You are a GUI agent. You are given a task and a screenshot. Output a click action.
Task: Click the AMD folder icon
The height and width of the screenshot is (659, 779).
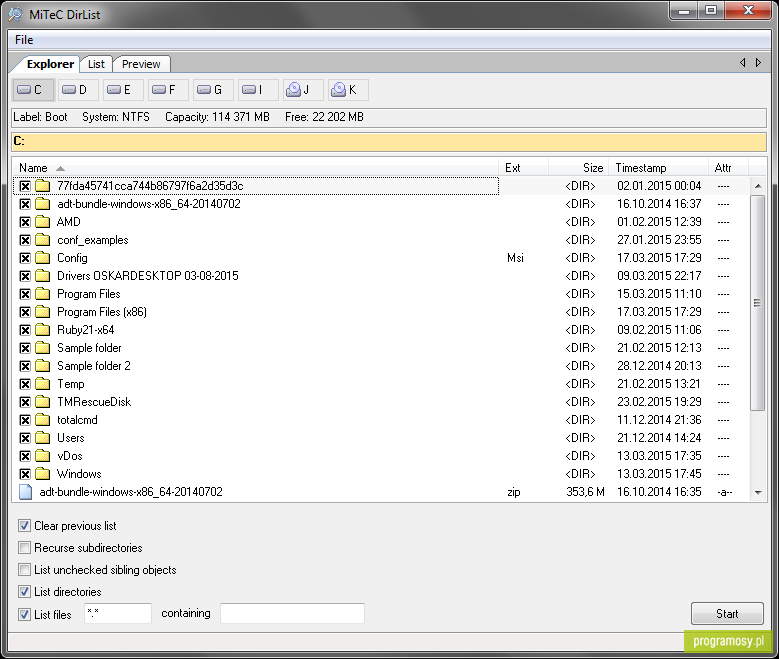(43, 222)
